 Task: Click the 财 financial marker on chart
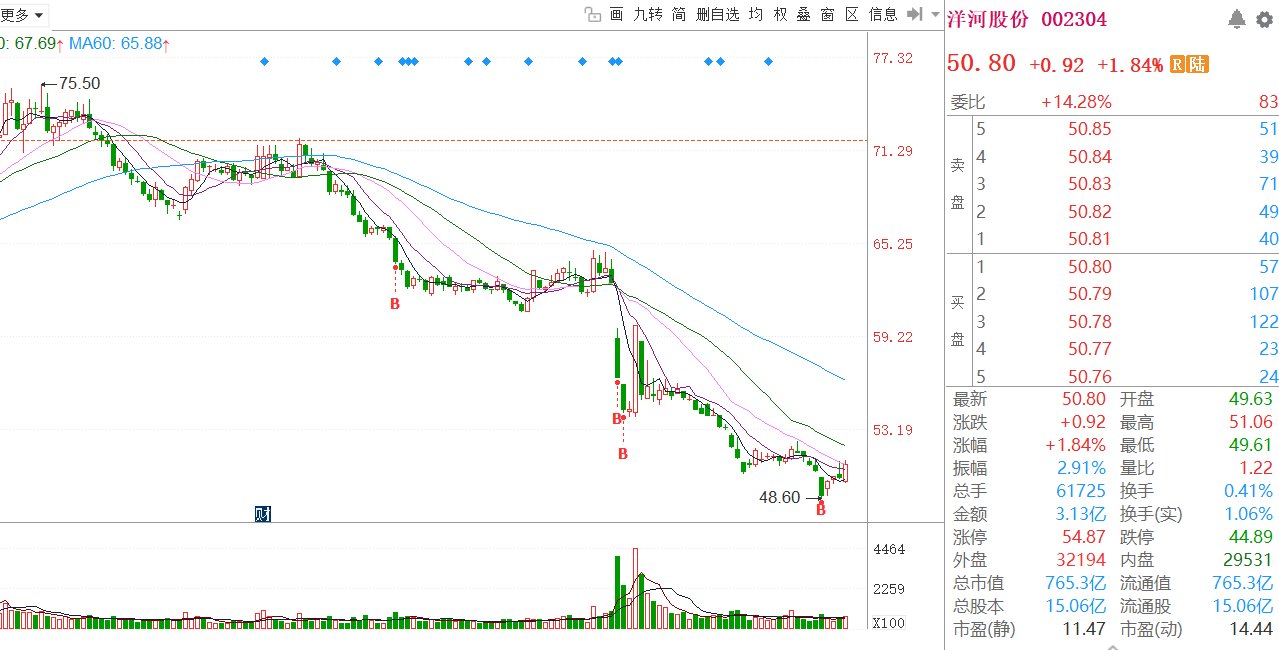(x=263, y=514)
